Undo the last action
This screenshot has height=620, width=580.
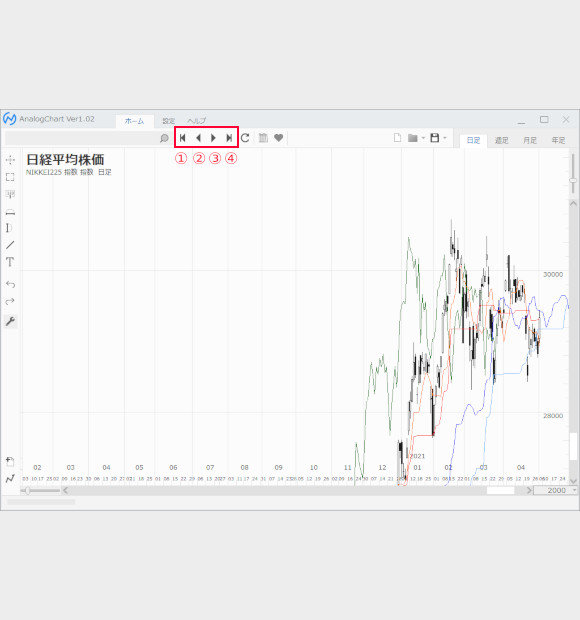pyautogui.click(x=10, y=284)
